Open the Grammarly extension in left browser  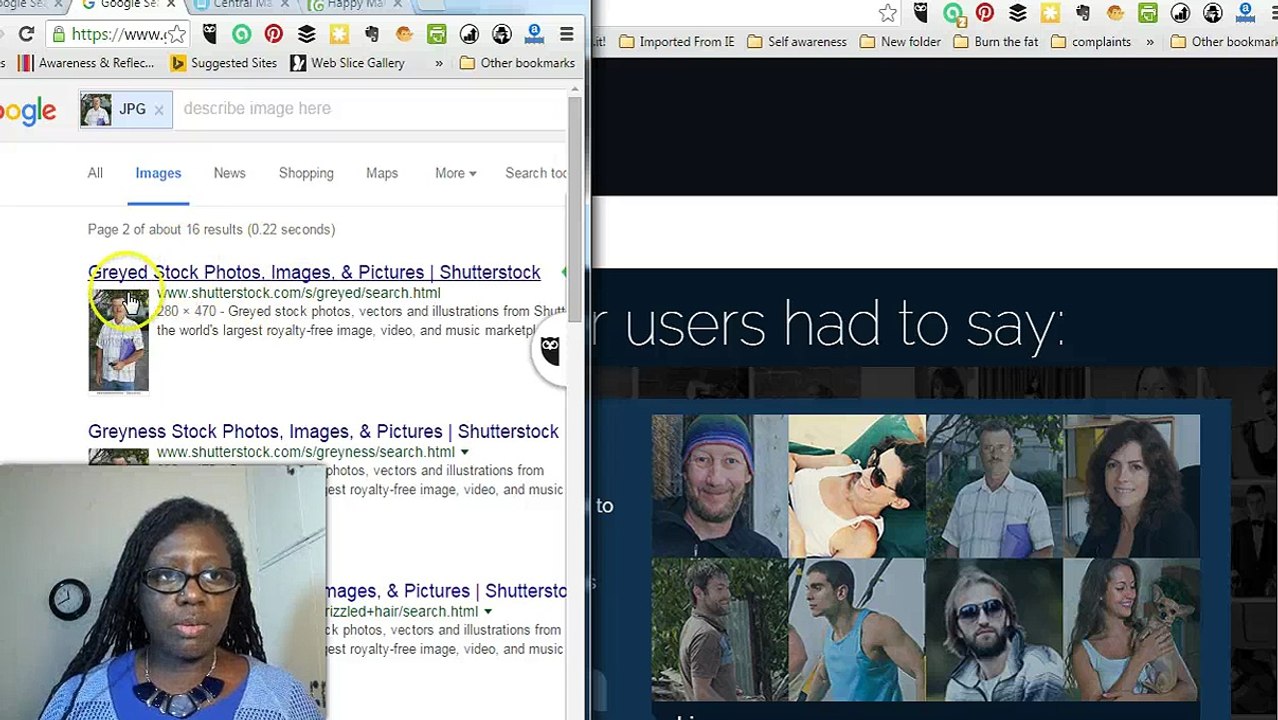pos(241,34)
